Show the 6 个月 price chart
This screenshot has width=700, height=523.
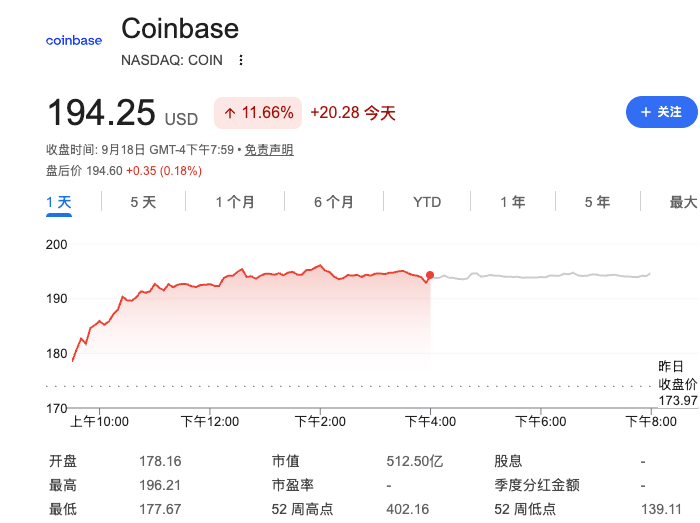coord(333,202)
